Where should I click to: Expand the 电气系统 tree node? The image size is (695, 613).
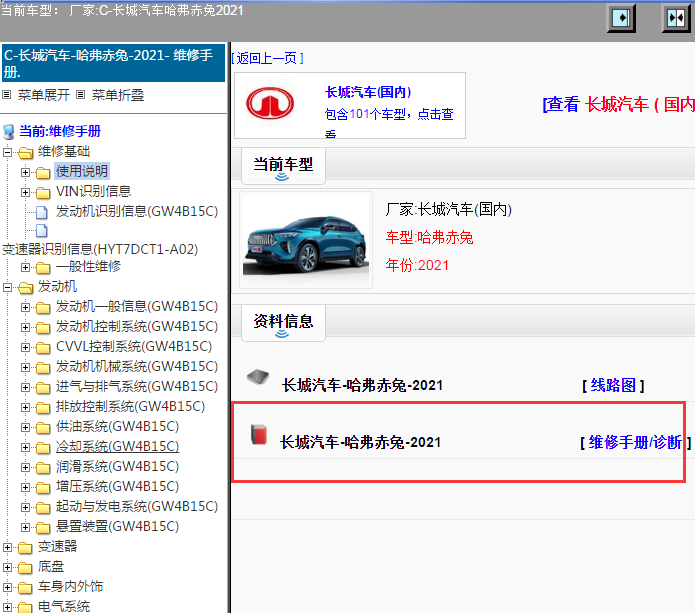(7, 607)
